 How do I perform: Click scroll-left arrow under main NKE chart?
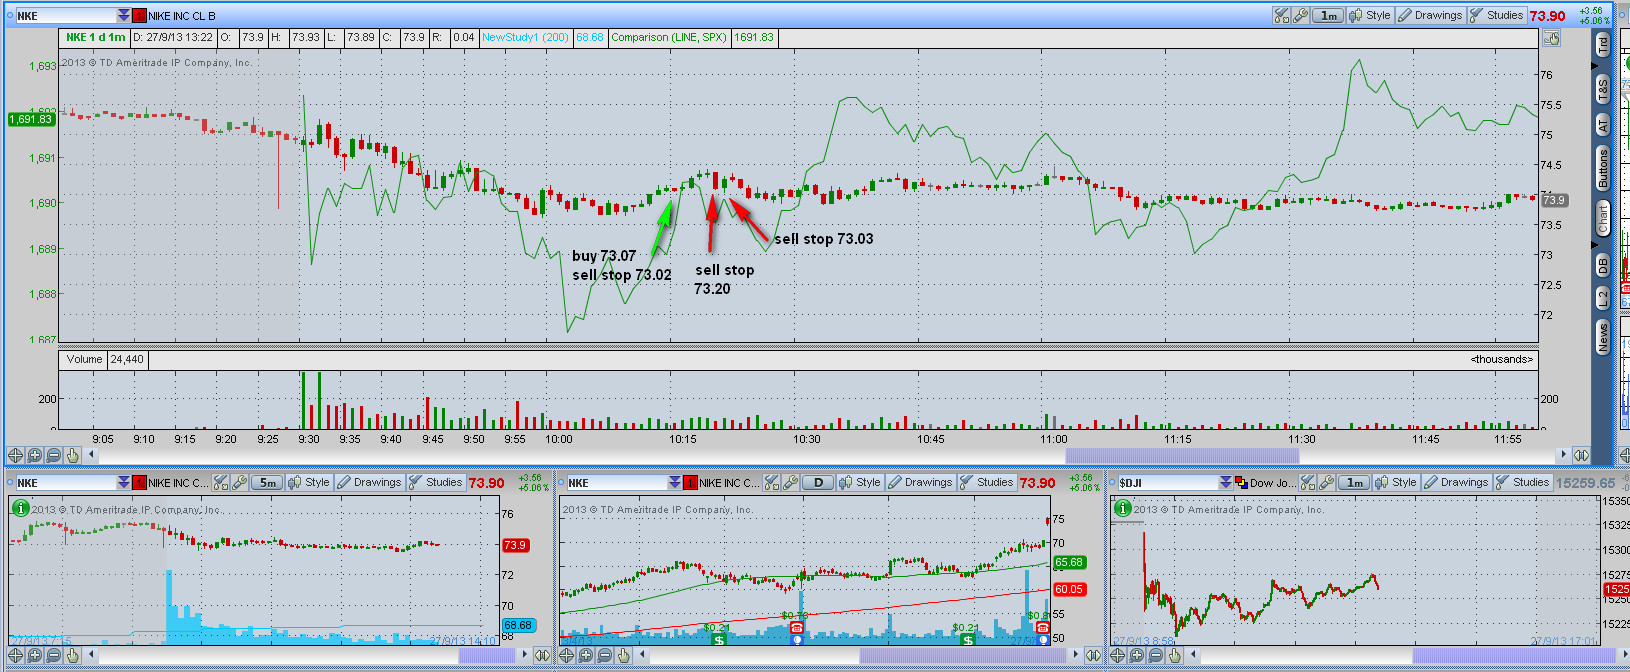coord(92,455)
